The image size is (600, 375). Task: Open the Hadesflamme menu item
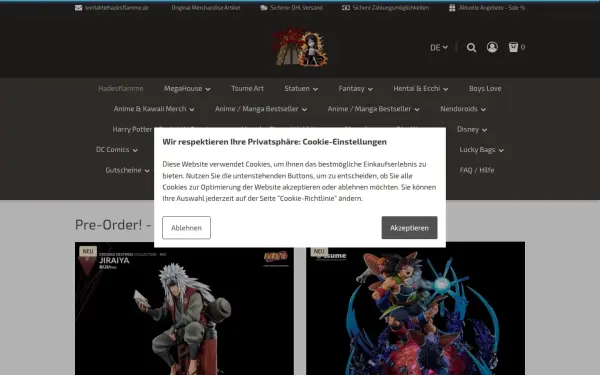tap(121, 88)
